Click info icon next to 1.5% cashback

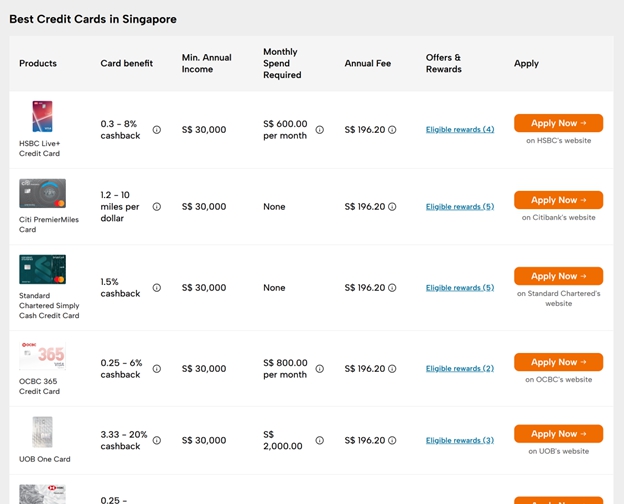(x=157, y=287)
